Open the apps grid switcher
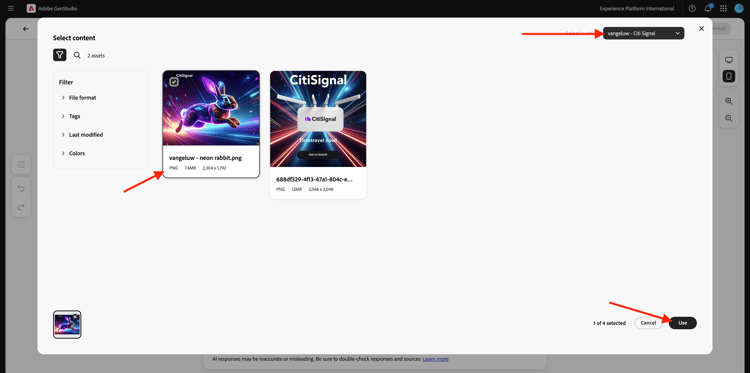 click(723, 8)
